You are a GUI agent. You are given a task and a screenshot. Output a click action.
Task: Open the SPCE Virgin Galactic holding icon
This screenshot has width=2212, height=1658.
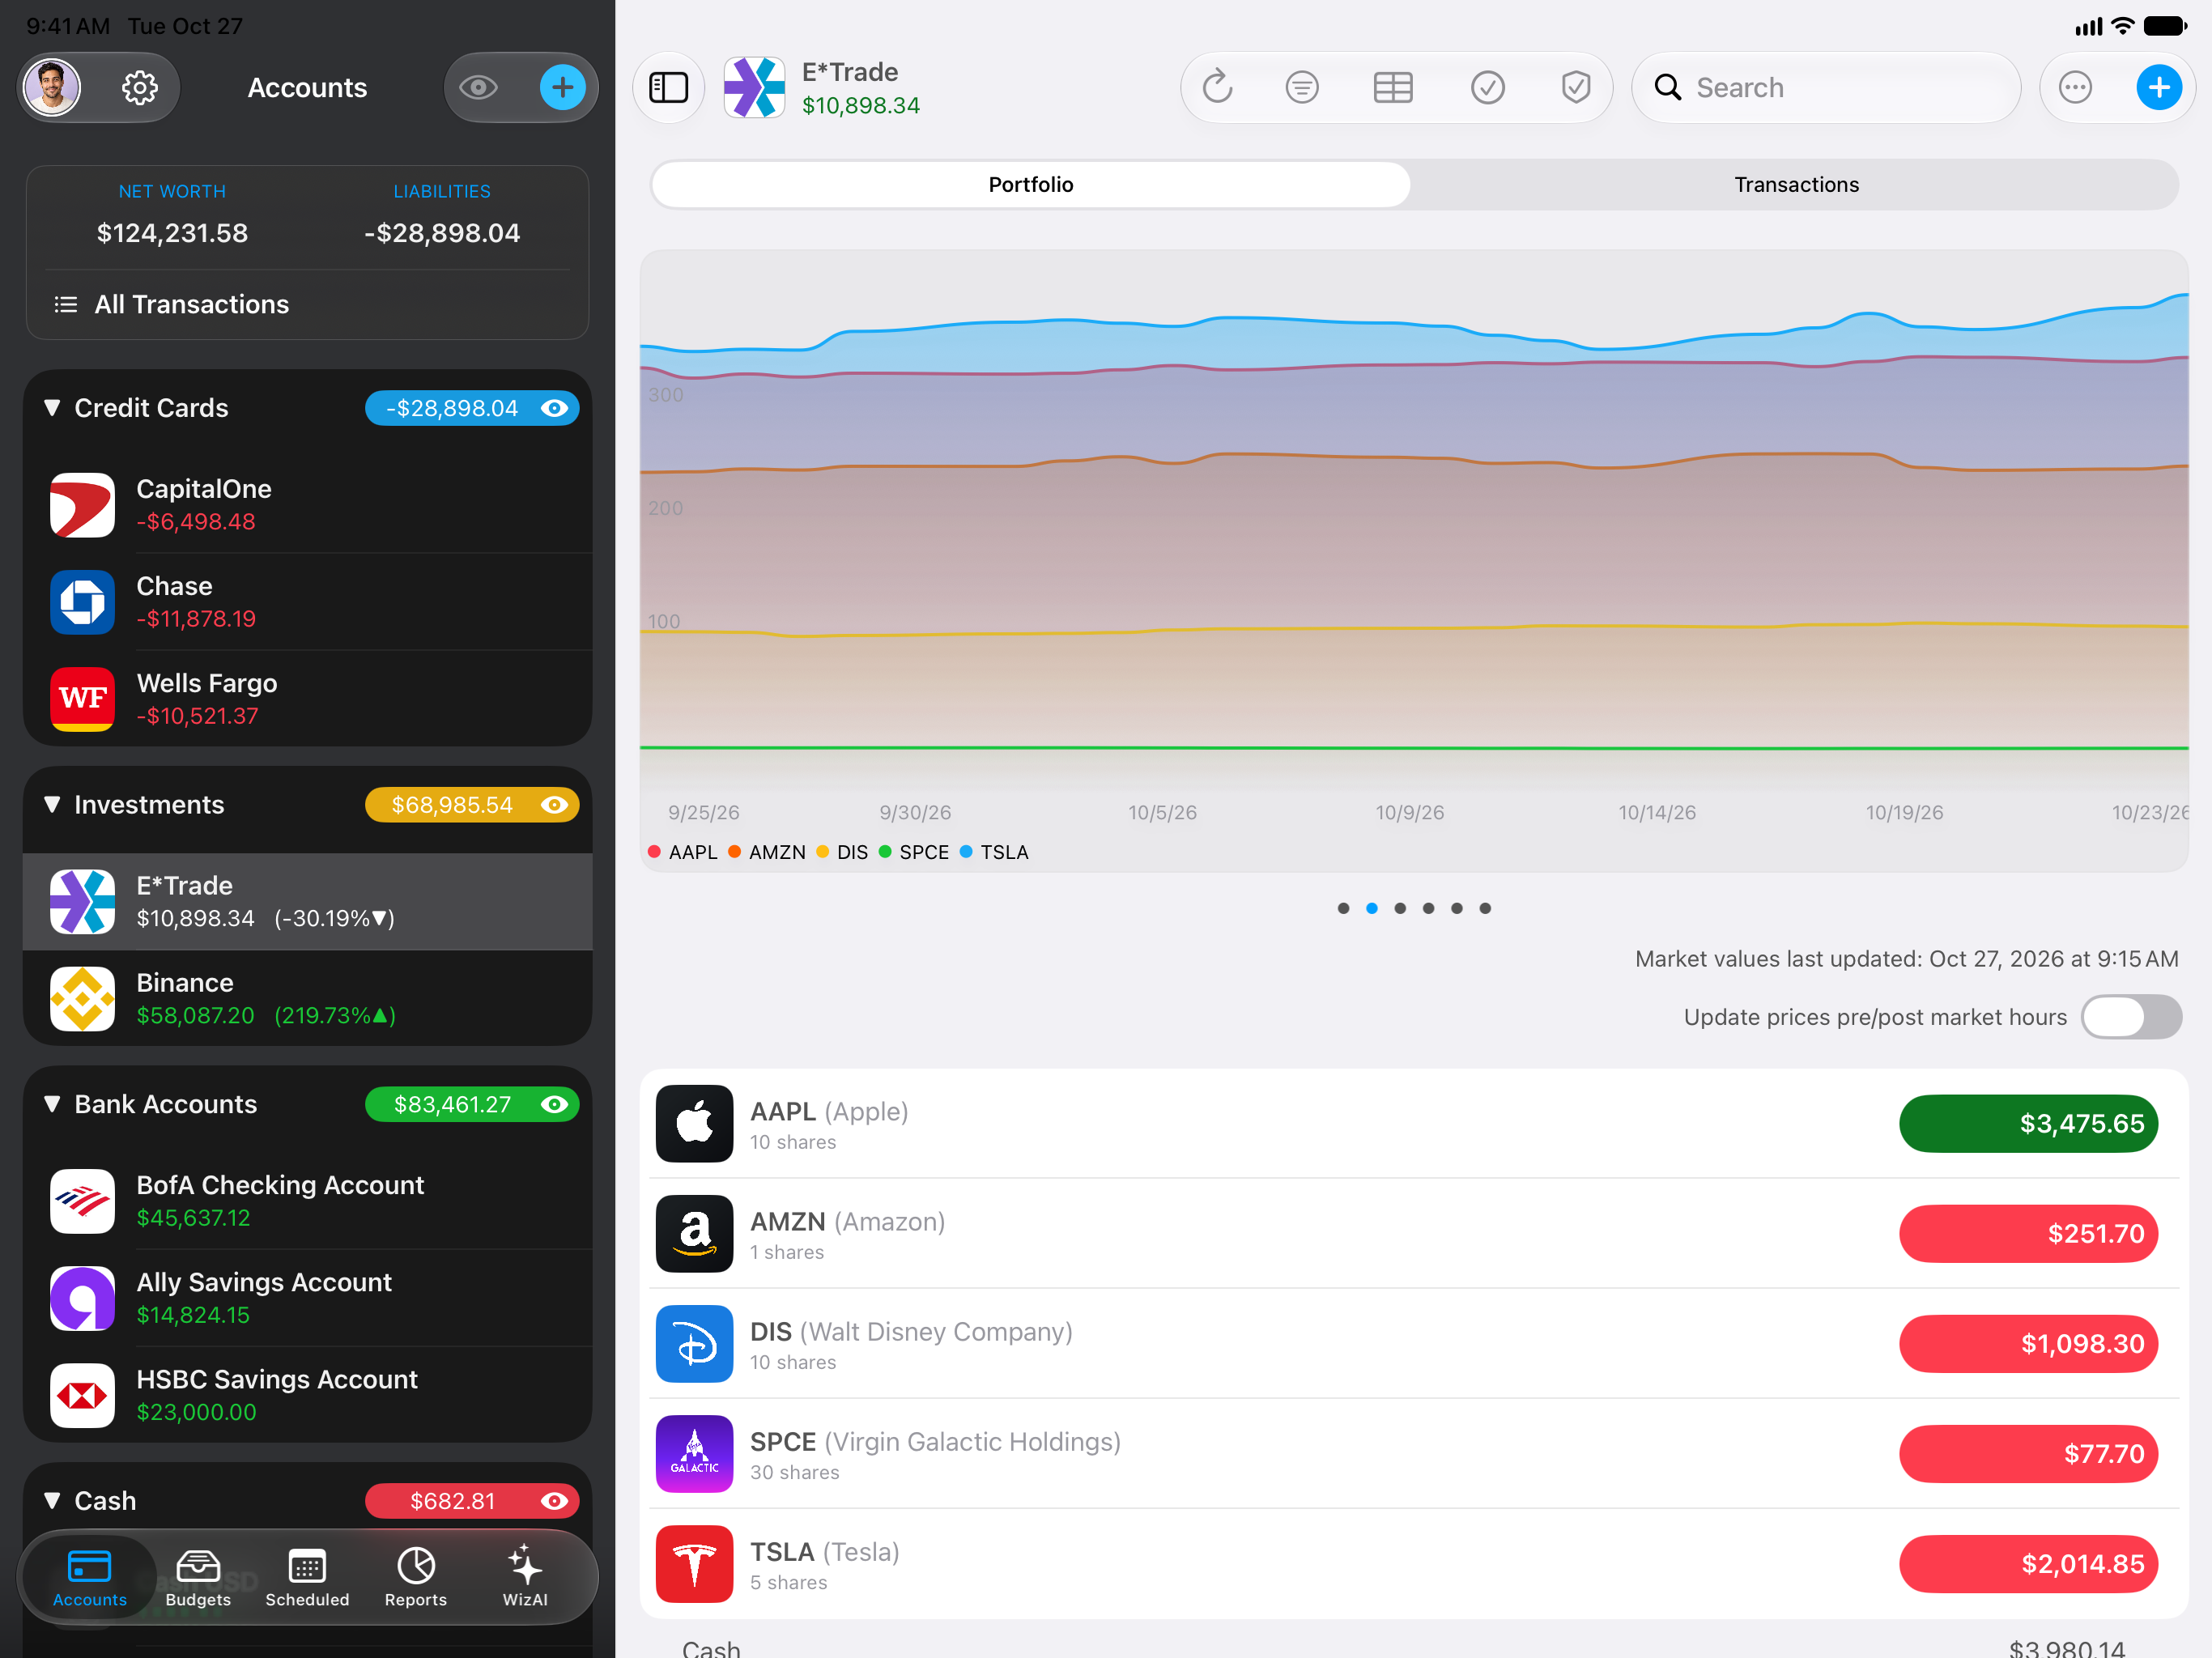coord(695,1454)
